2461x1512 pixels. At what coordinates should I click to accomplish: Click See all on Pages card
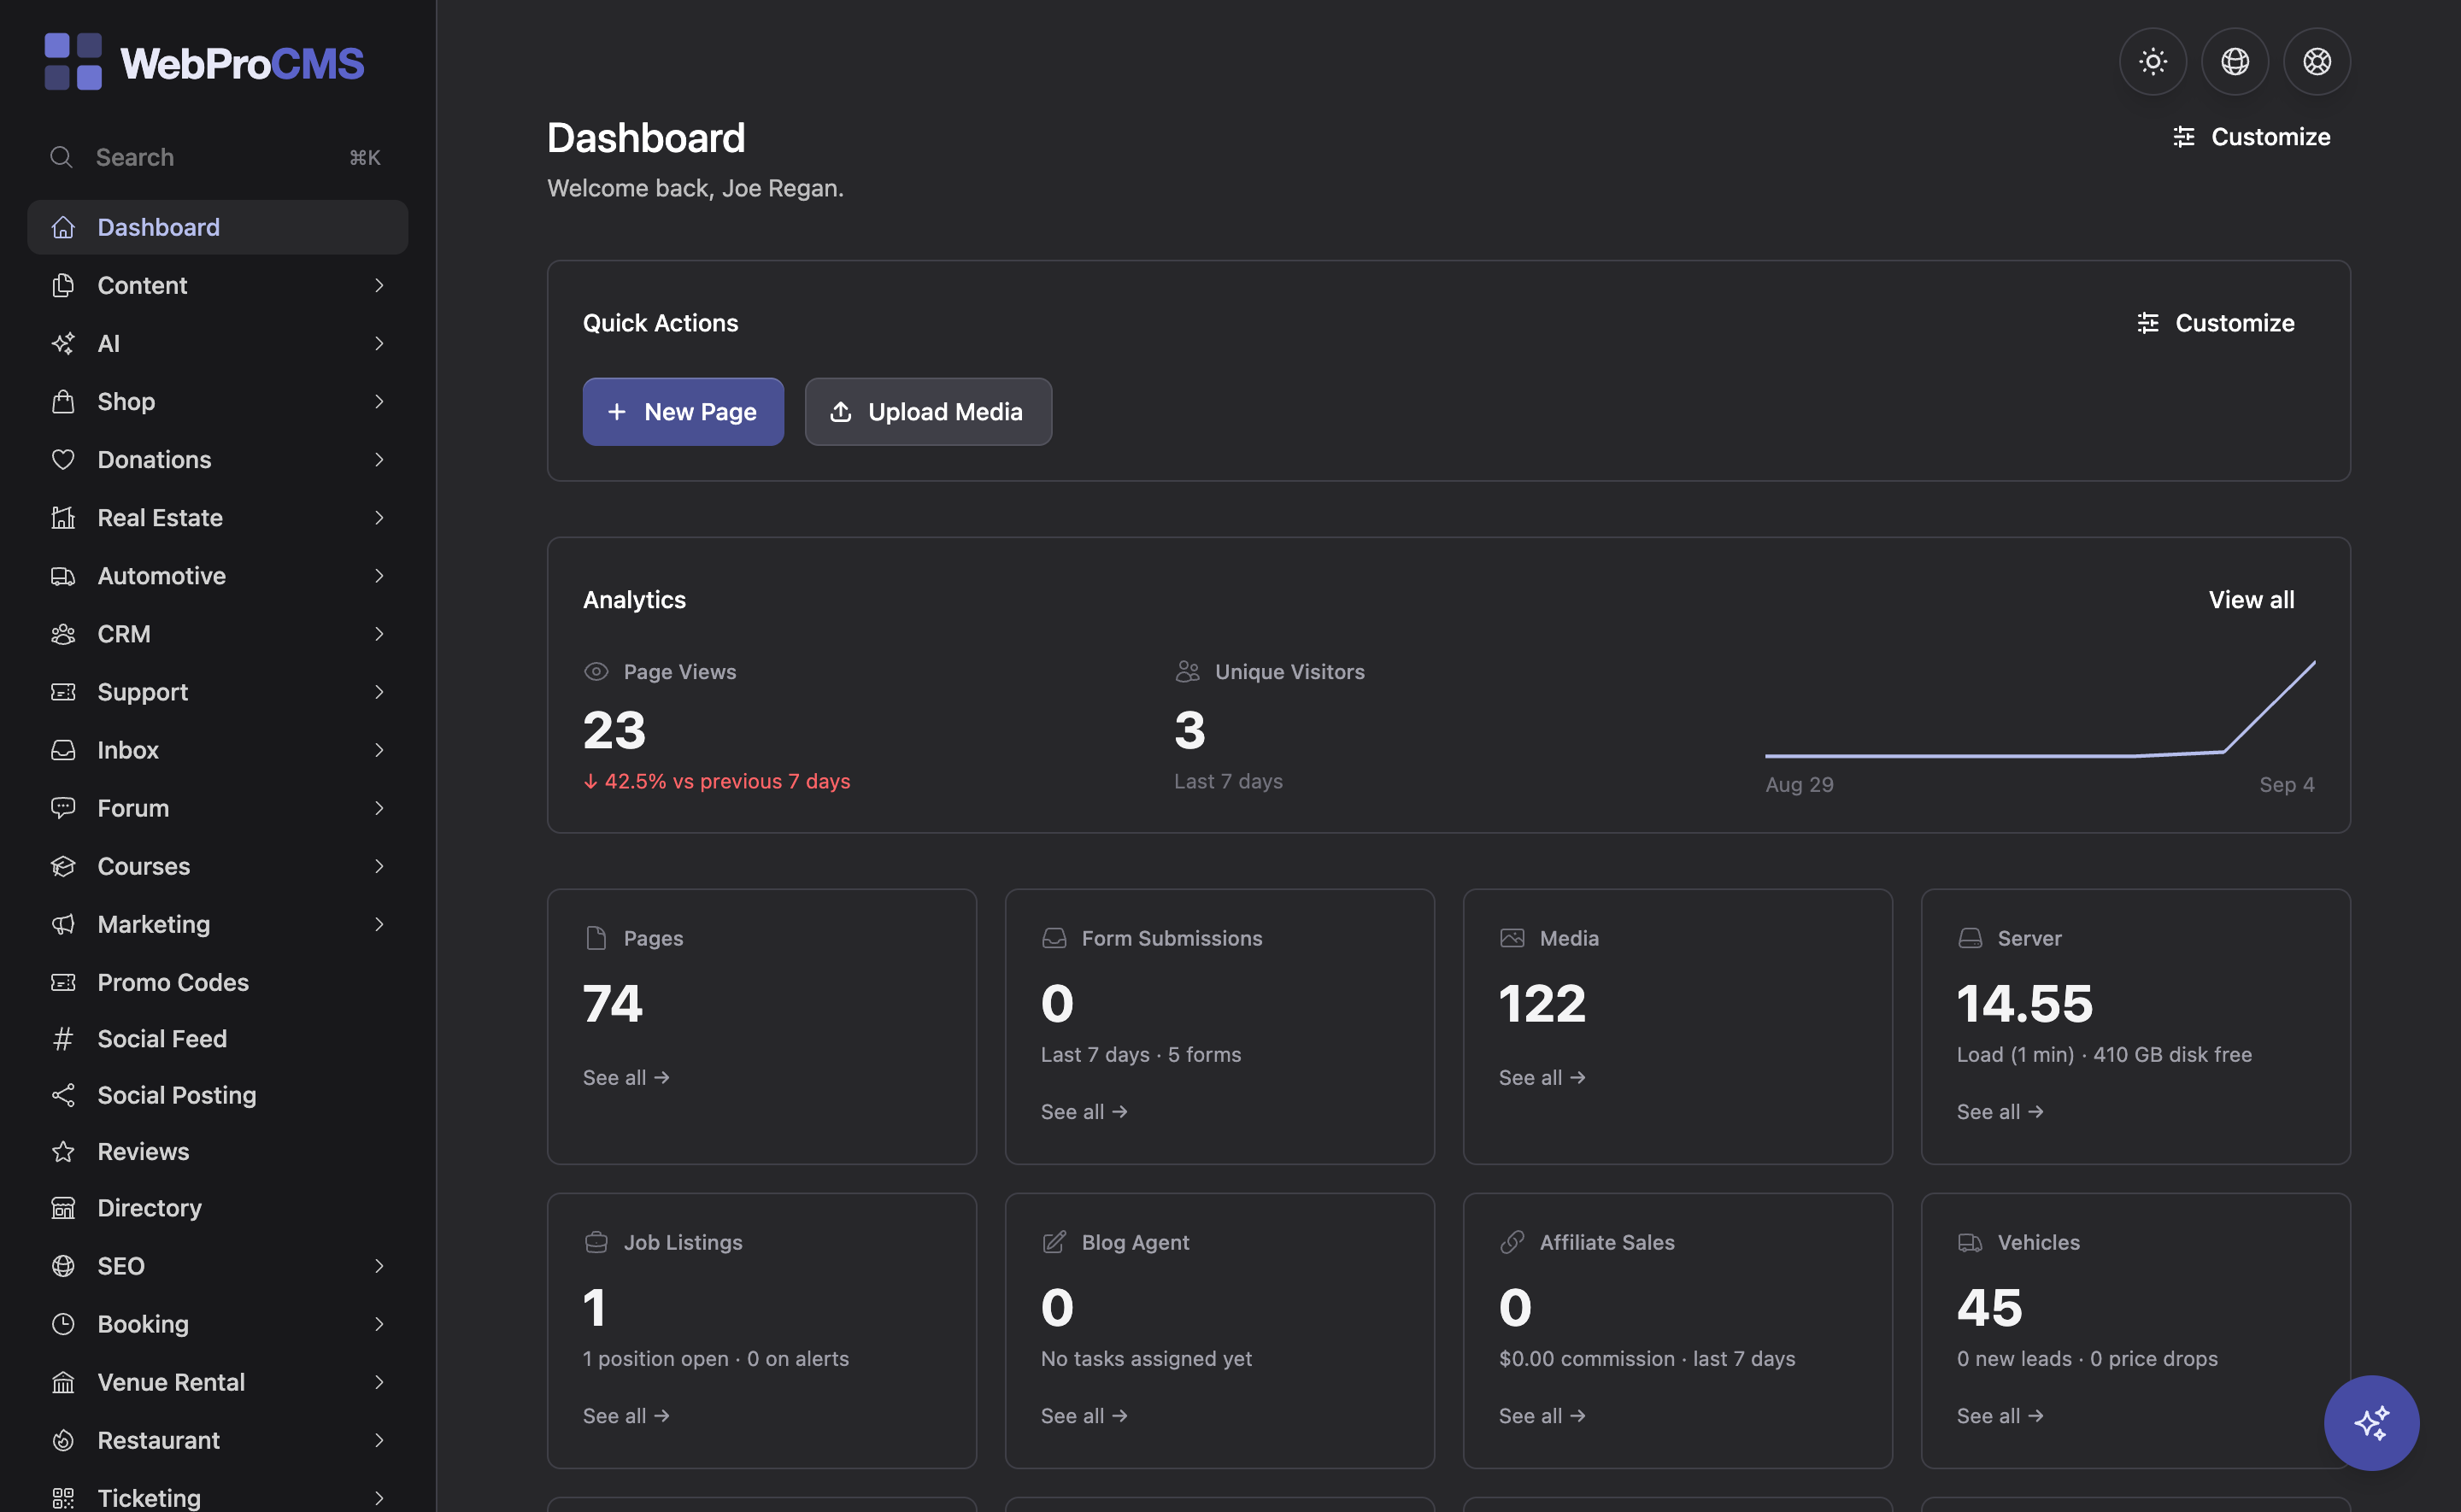[x=626, y=1078]
